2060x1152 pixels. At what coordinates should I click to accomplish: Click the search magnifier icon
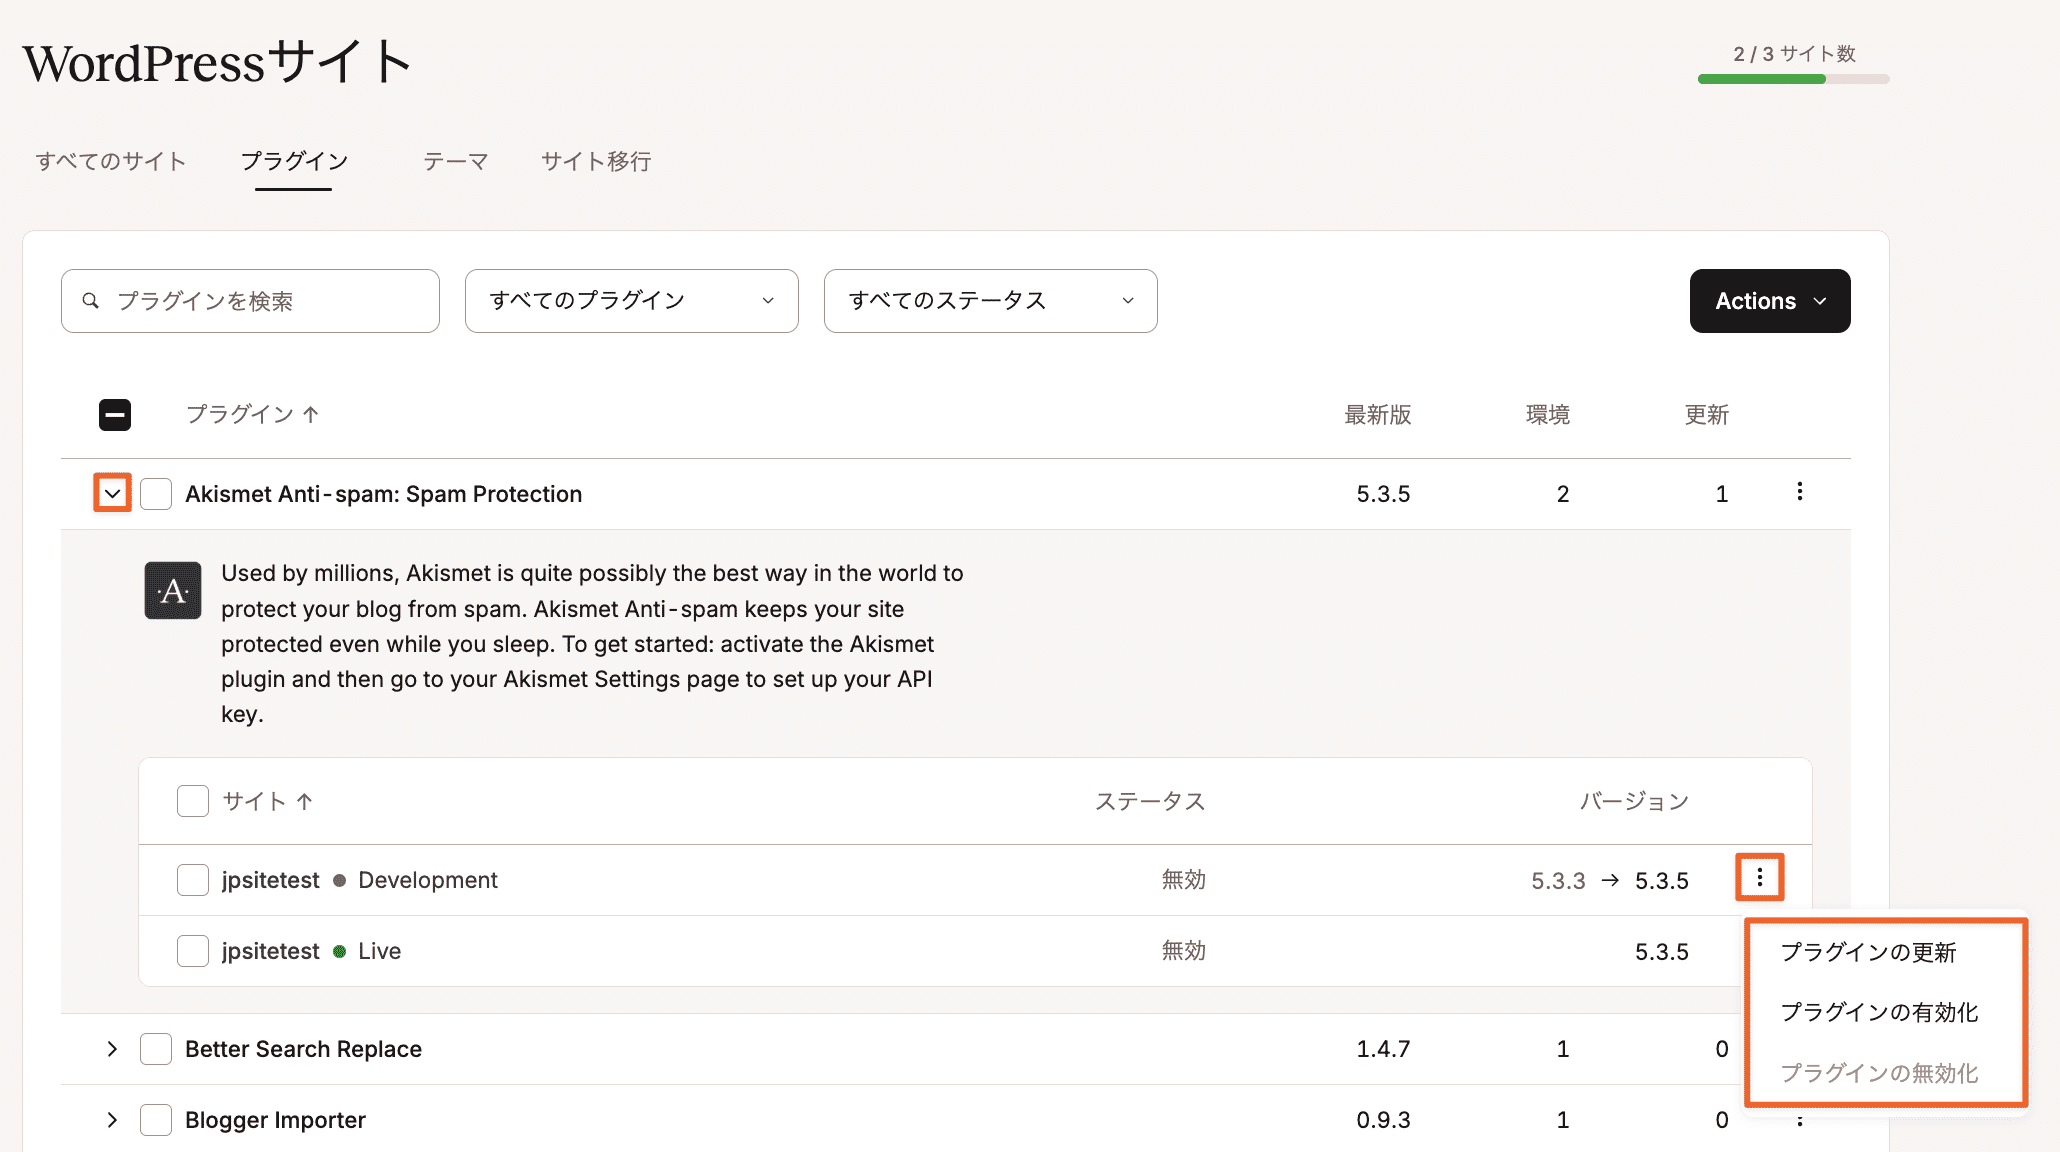pyautogui.click(x=91, y=301)
